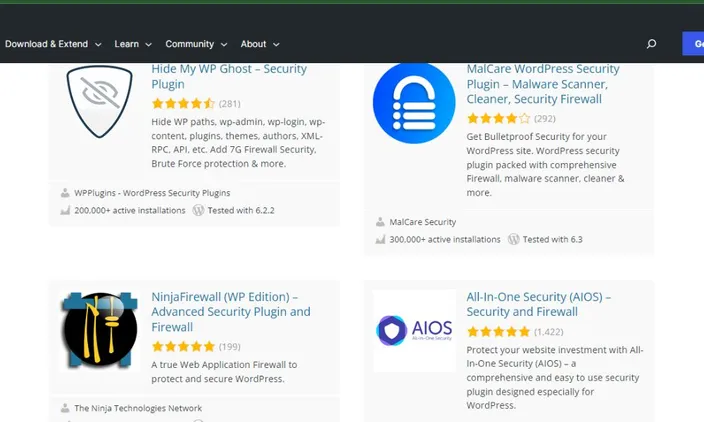Click the Get Bulletproof Security description text

coord(546,165)
